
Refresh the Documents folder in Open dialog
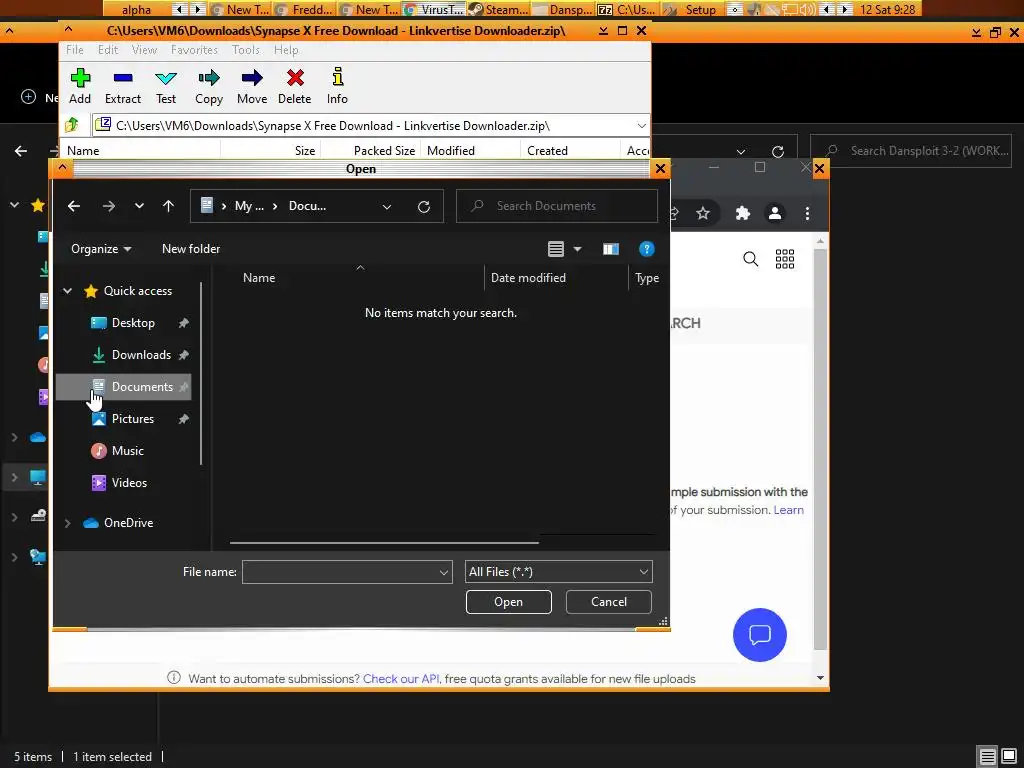pyautogui.click(x=424, y=206)
